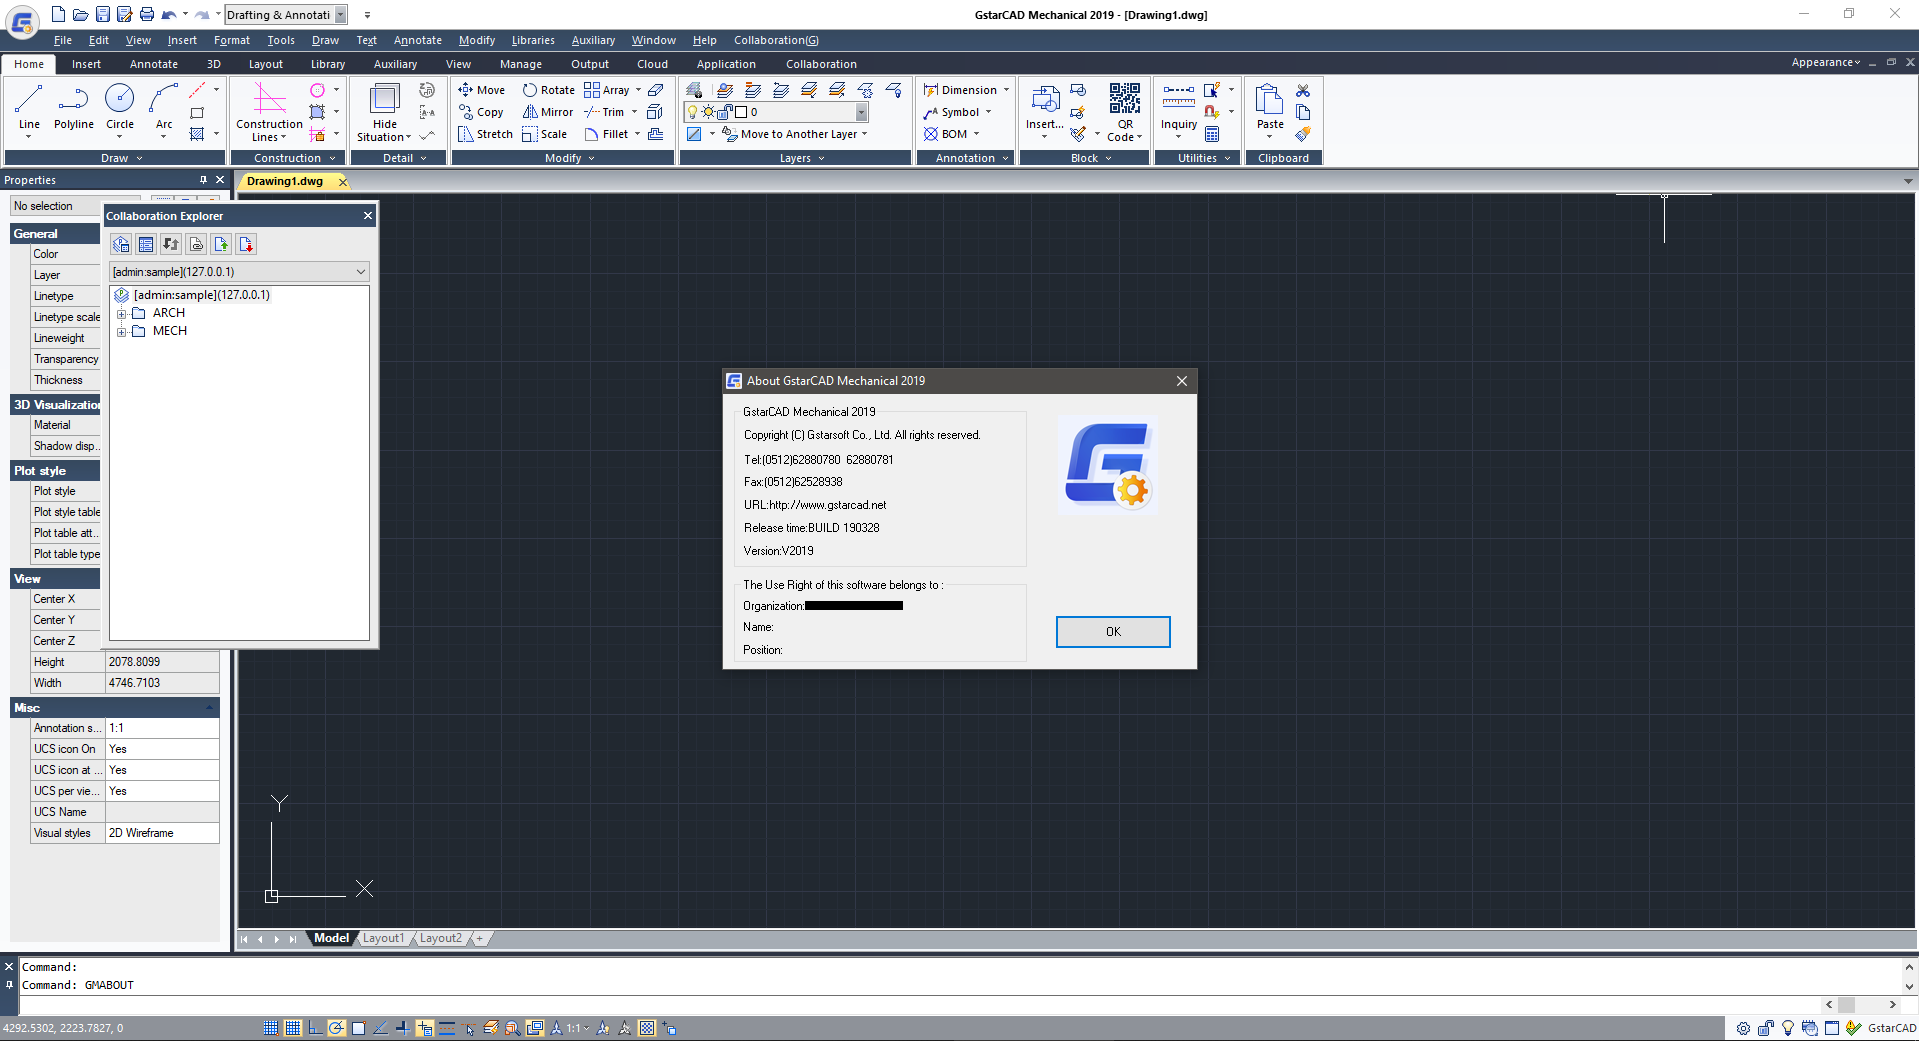
Task: Open the Format menu
Action: 231,40
